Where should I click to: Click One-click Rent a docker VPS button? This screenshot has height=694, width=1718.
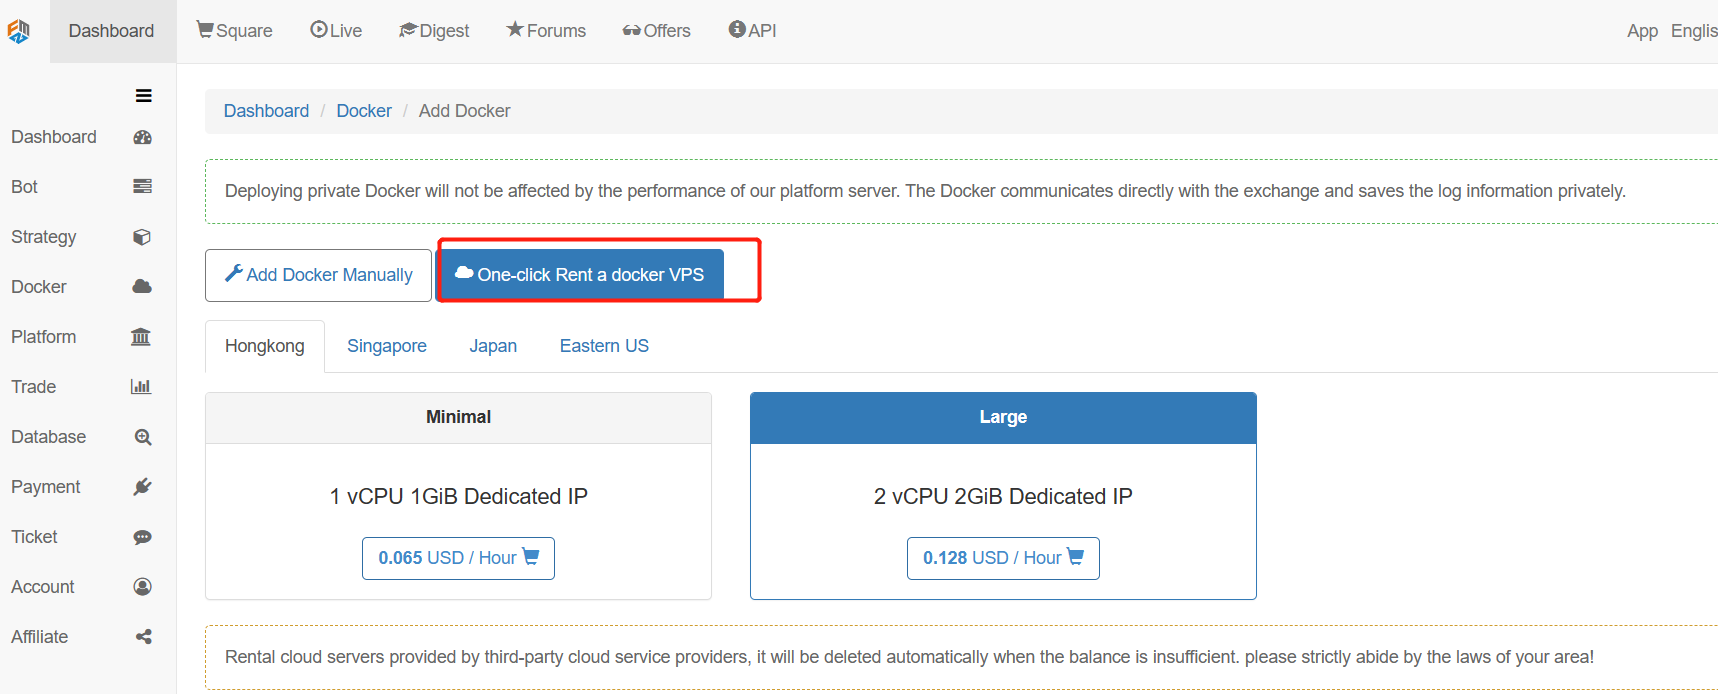[581, 274]
